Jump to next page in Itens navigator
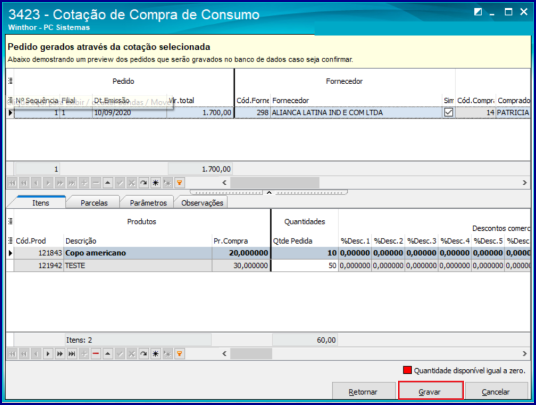Viewport: 536px width, 405px height. [x=60, y=353]
